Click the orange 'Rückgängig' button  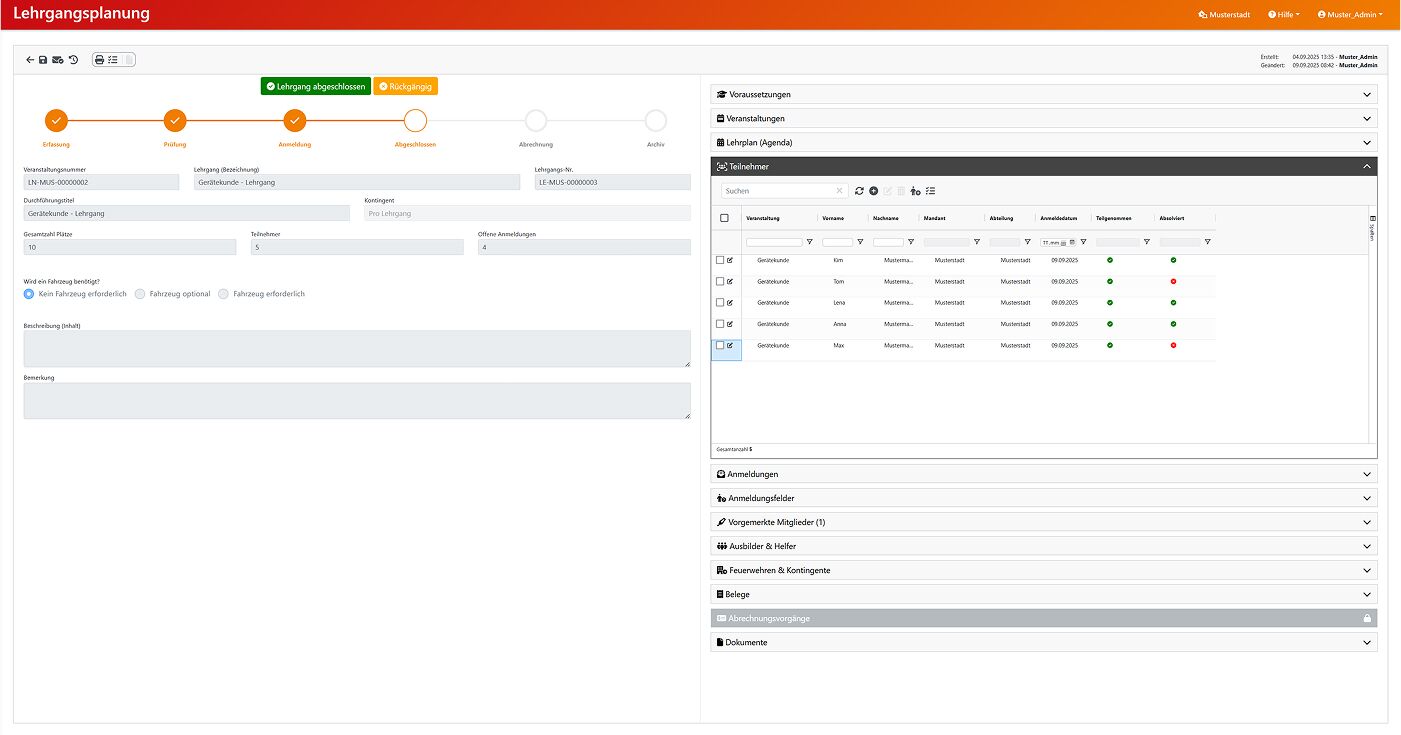[405, 87]
